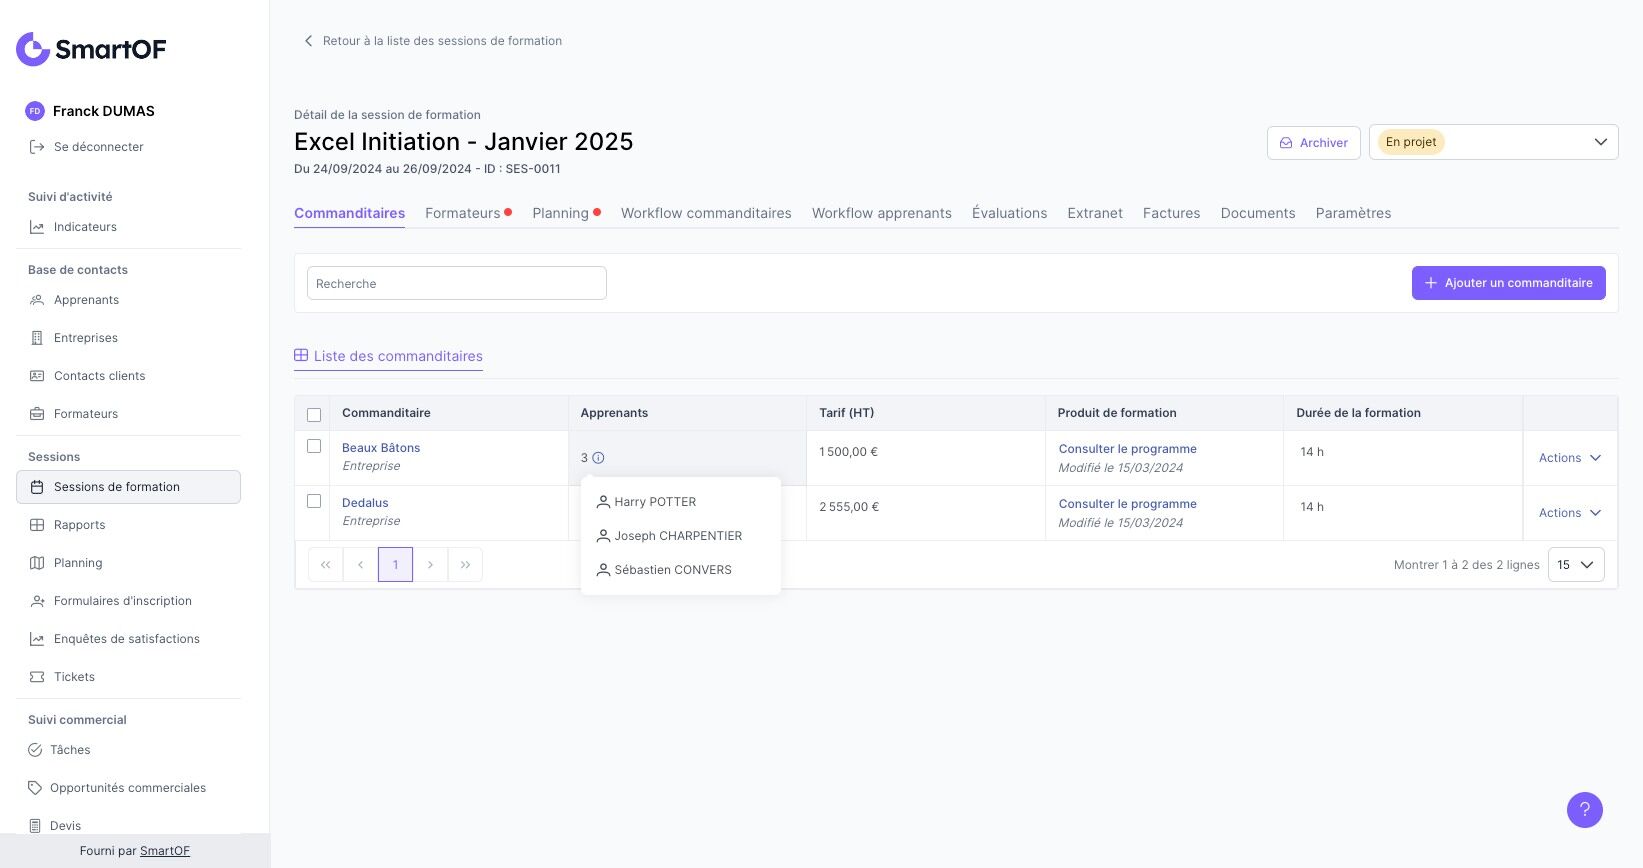The image size is (1643, 868).
Task: Archive the session with Archiver button
Action: pos(1313,143)
